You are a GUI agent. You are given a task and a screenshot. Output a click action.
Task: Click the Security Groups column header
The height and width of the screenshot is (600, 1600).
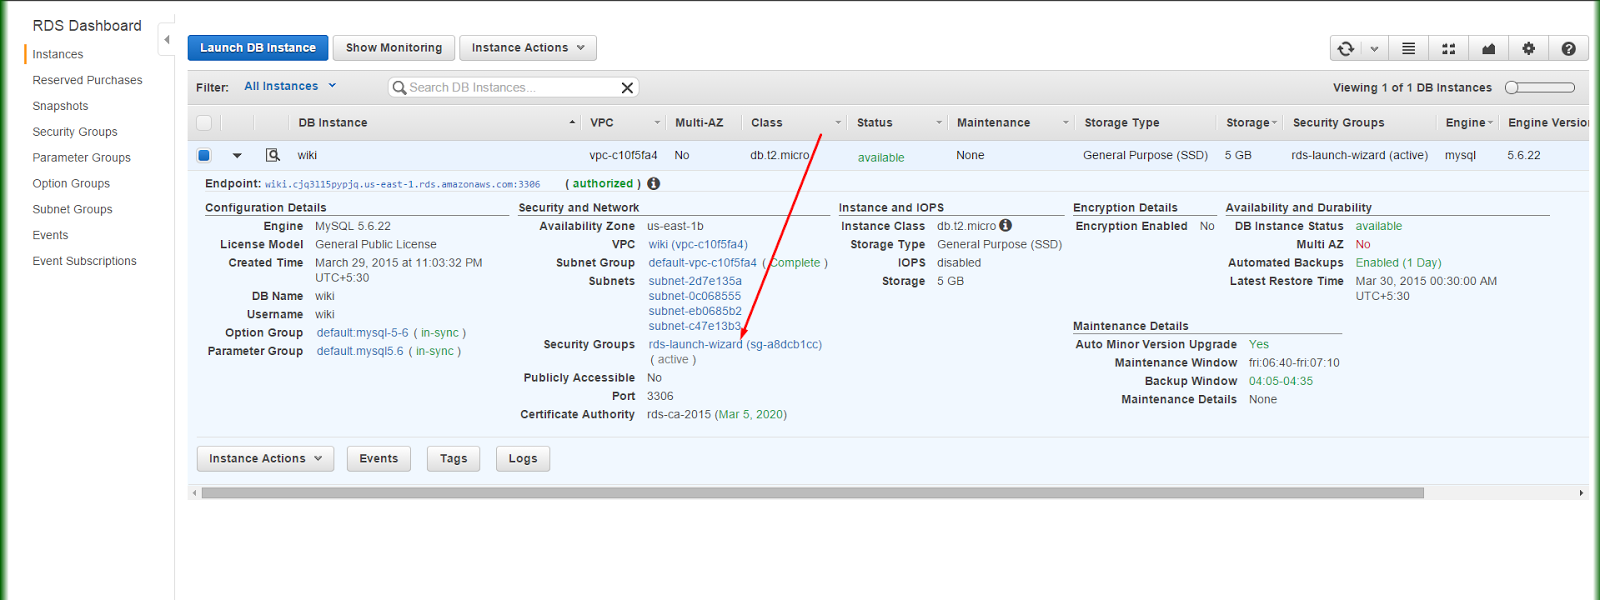point(1339,123)
